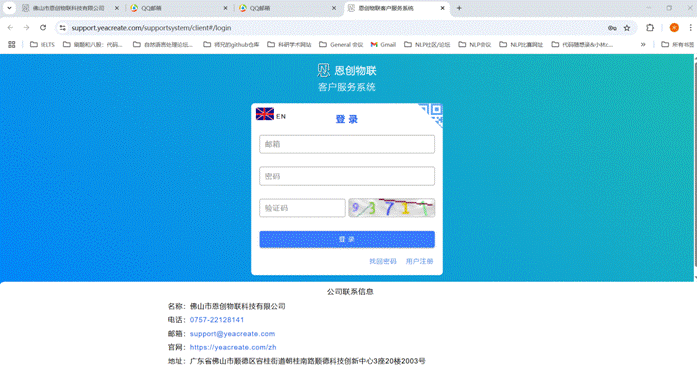Screen dimensions: 697x373
Task: Refresh the captcha image showing 93711
Action: click(392, 208)
